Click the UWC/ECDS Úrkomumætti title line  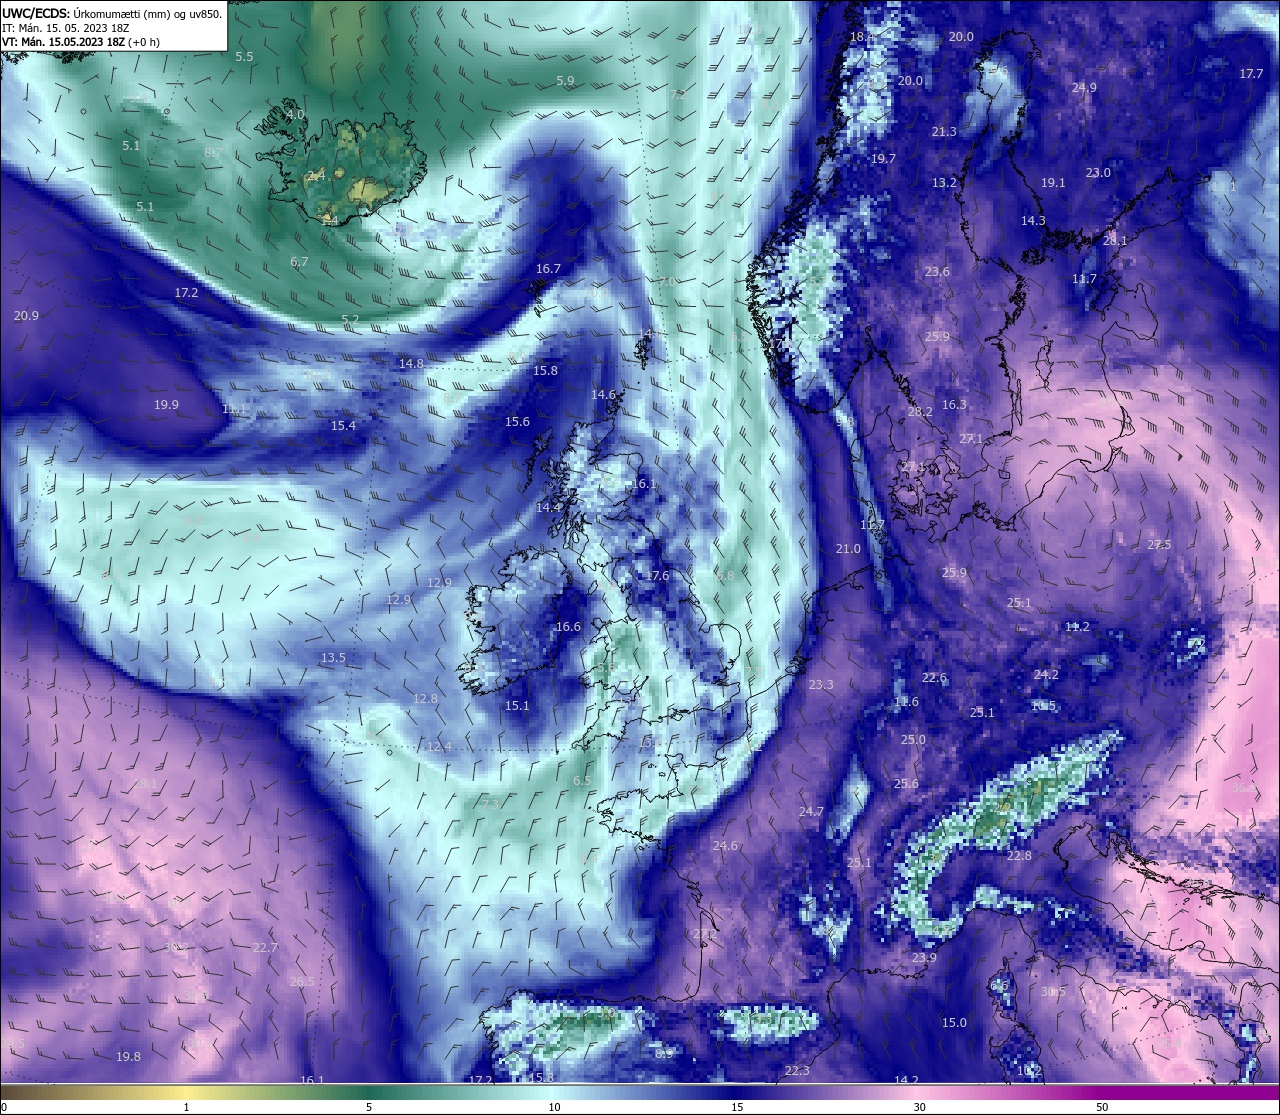112,13
